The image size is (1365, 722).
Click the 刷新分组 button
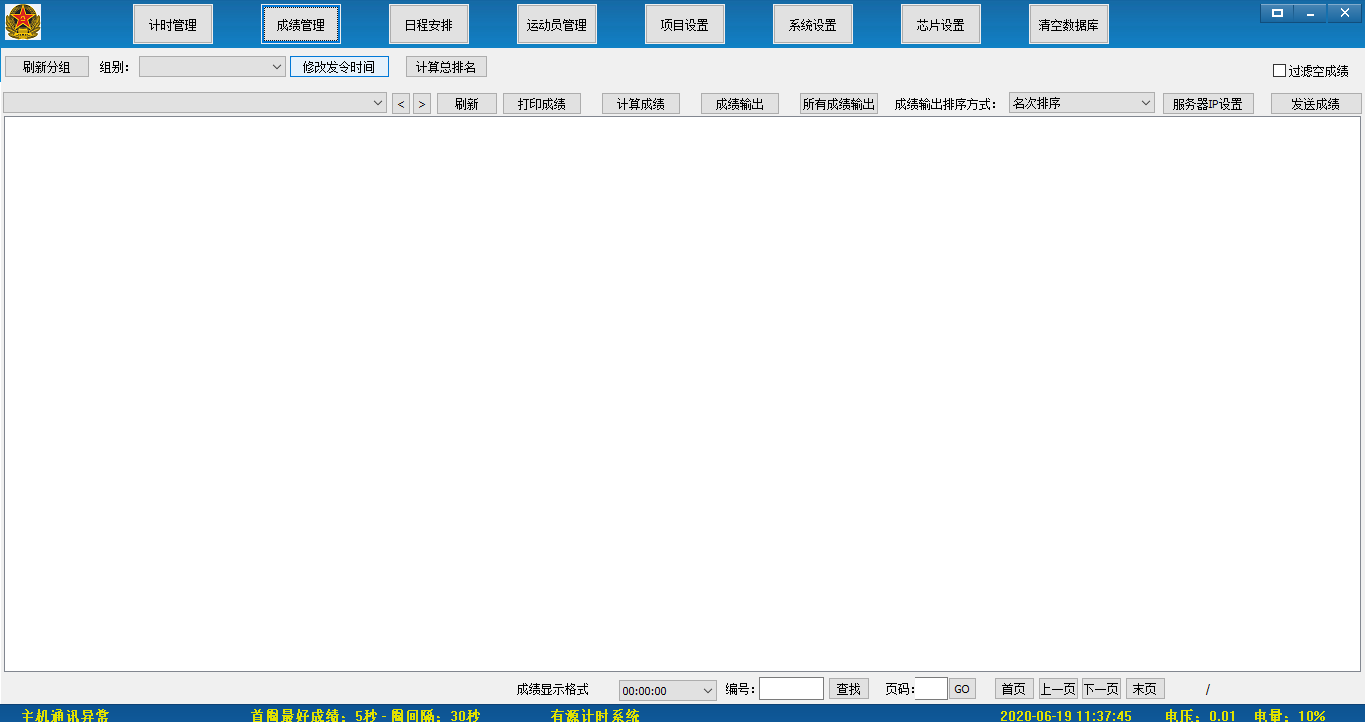(x=47, y=67)
